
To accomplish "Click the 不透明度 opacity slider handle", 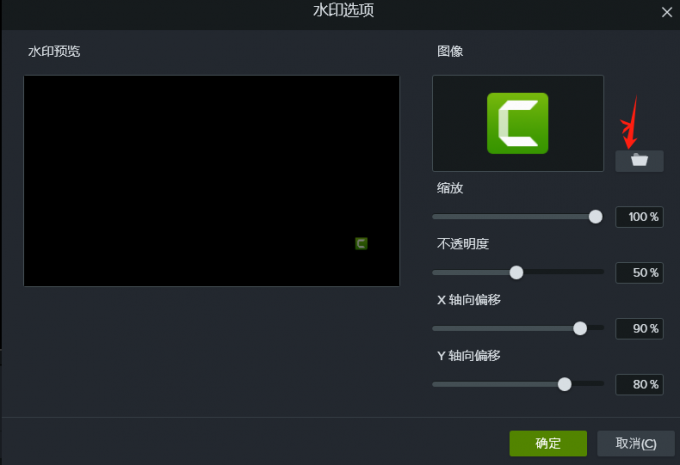I will [516, 272].
